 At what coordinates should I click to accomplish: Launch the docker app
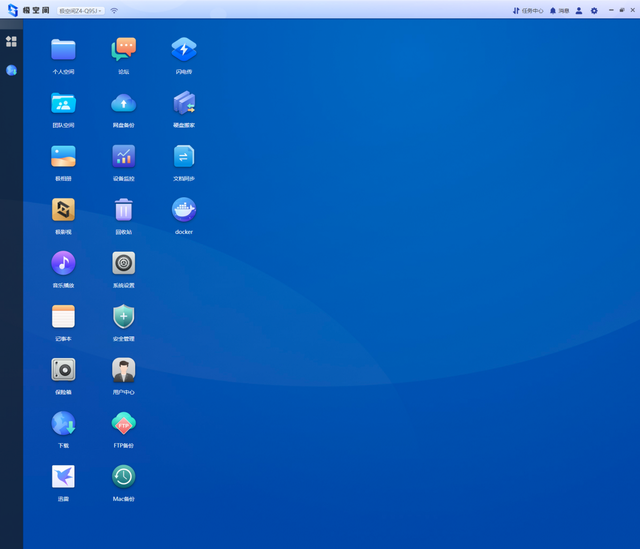(x=184, y=209)
